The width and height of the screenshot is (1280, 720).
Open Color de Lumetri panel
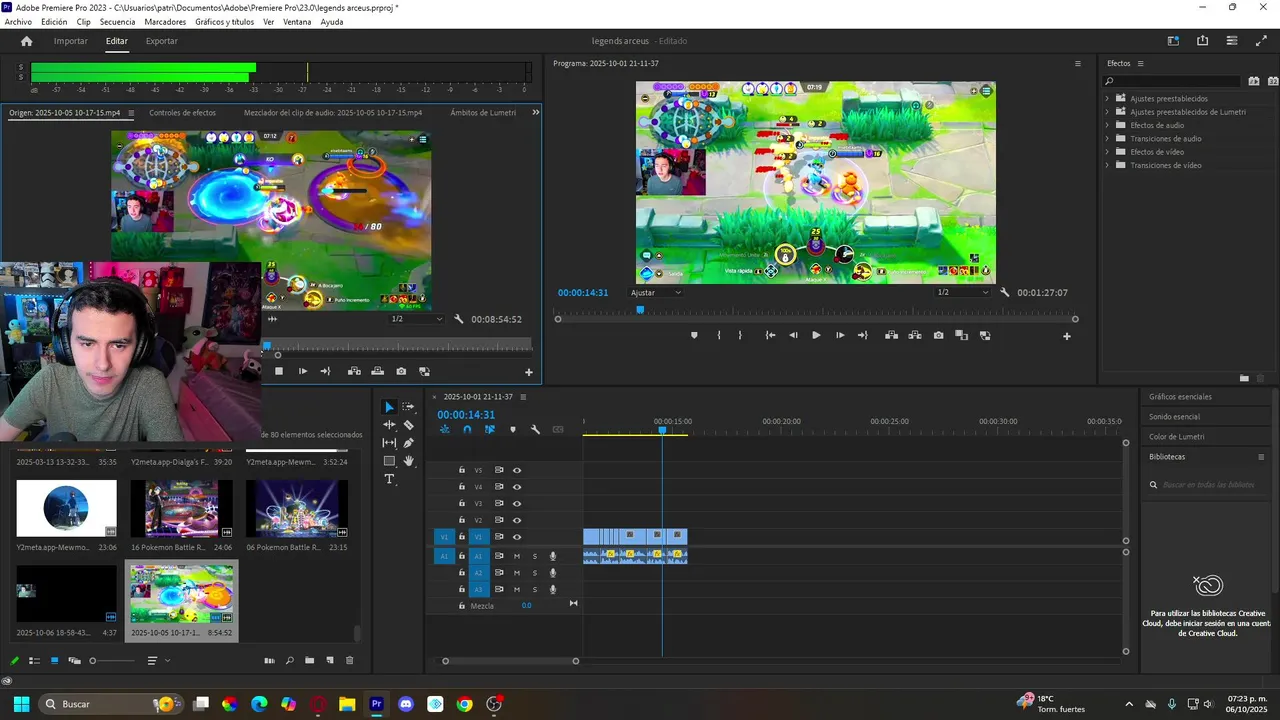coord(1176,437)
